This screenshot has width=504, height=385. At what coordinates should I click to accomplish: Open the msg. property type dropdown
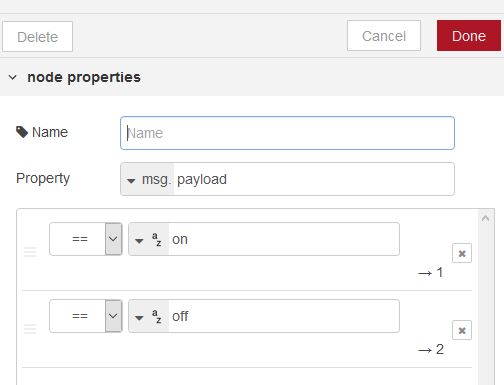[x=148, y=179]
